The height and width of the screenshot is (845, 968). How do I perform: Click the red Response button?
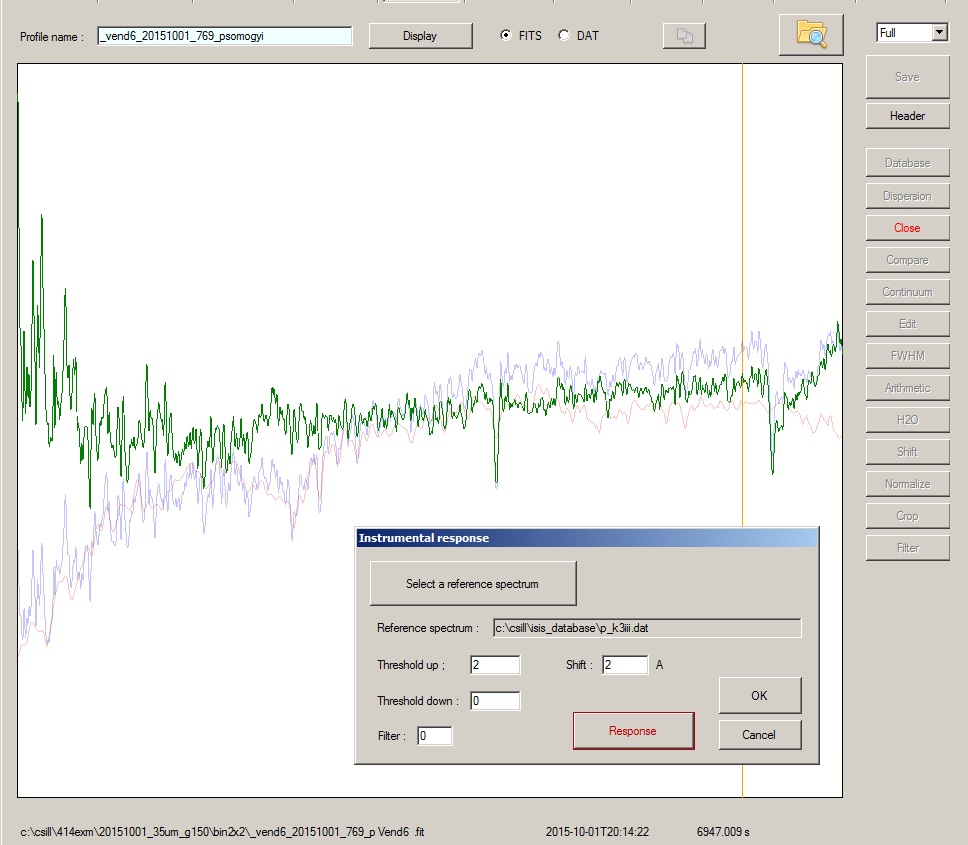tap(633, 731)
